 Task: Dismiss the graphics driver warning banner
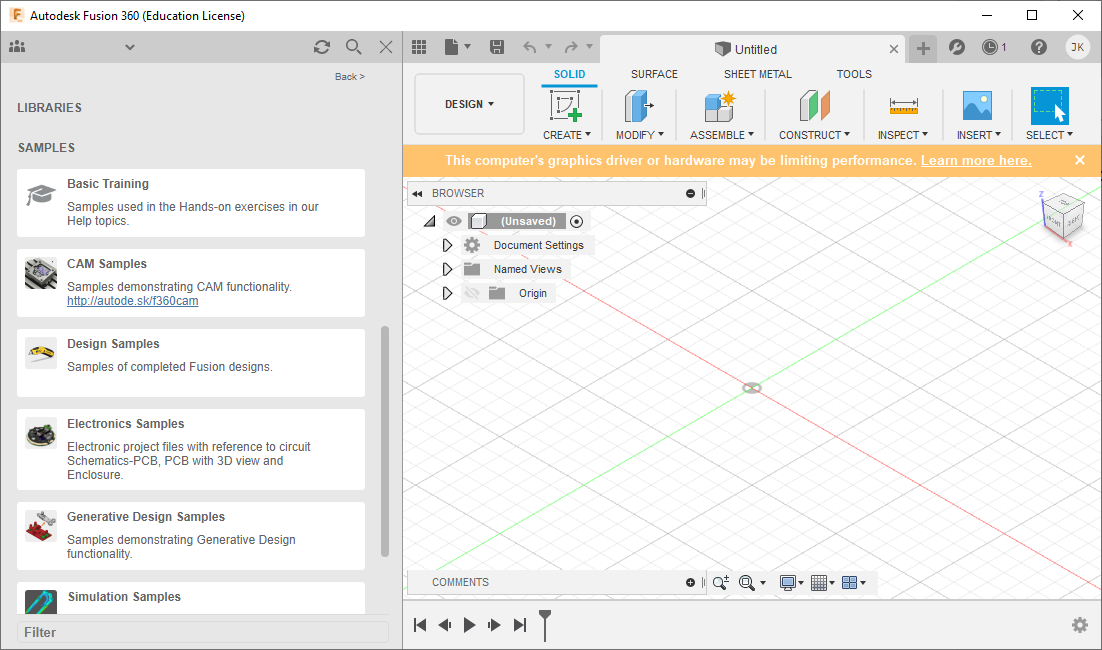1080,160
